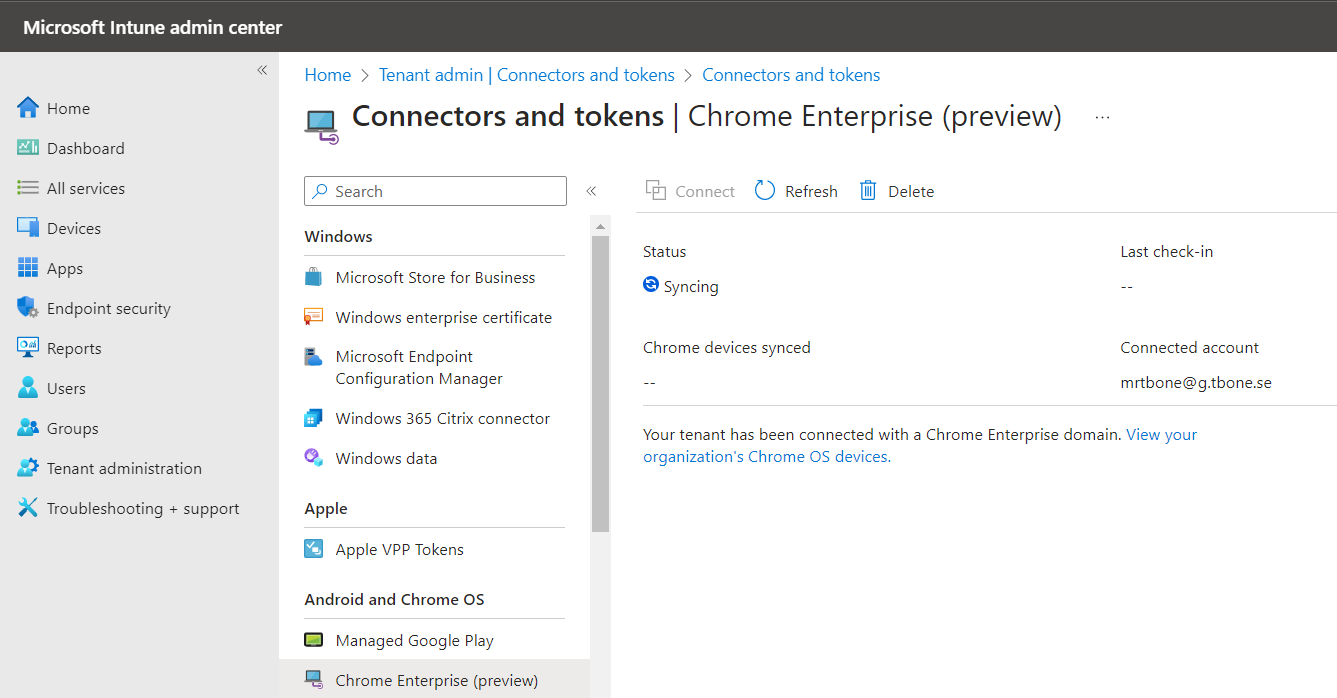Screen dimensions: 1337x698
Task: Open the Managed Google Play connector
Action: (414, 640)
